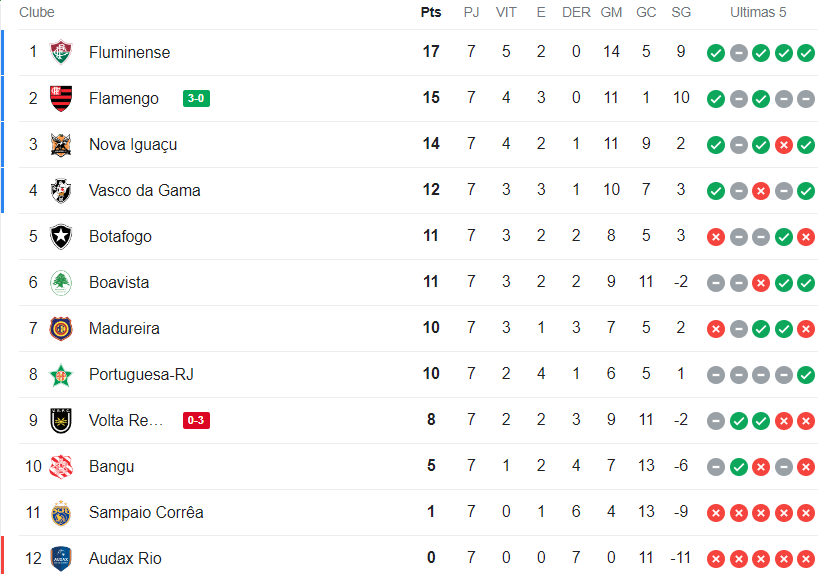
Task: Click the Fluminense club crest
Action: (61, 52)
